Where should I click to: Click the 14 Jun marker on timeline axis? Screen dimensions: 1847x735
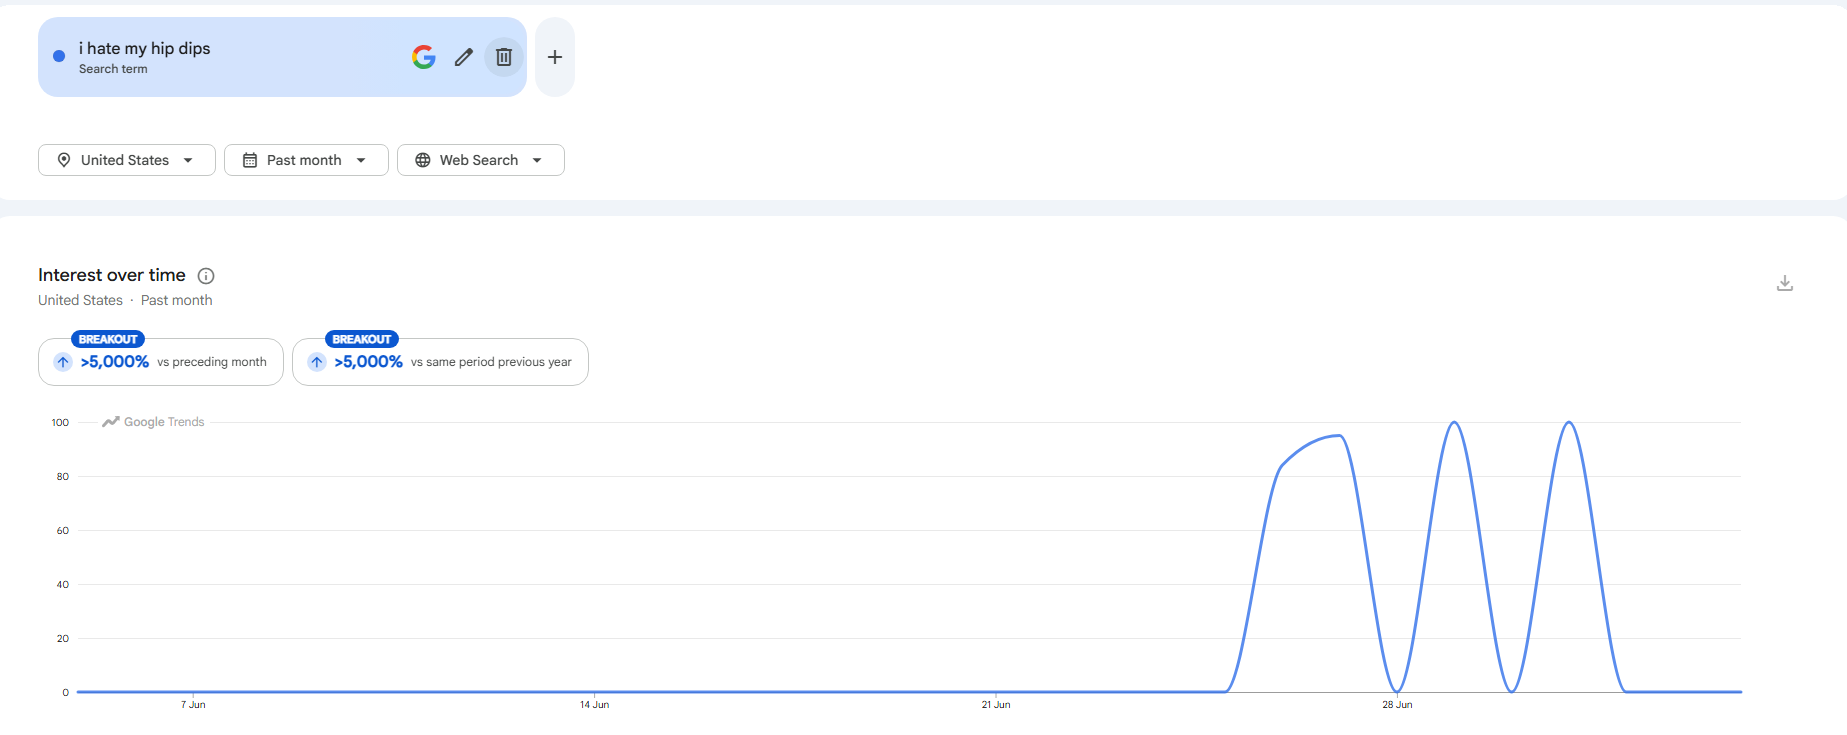click(x=594, y=705)
